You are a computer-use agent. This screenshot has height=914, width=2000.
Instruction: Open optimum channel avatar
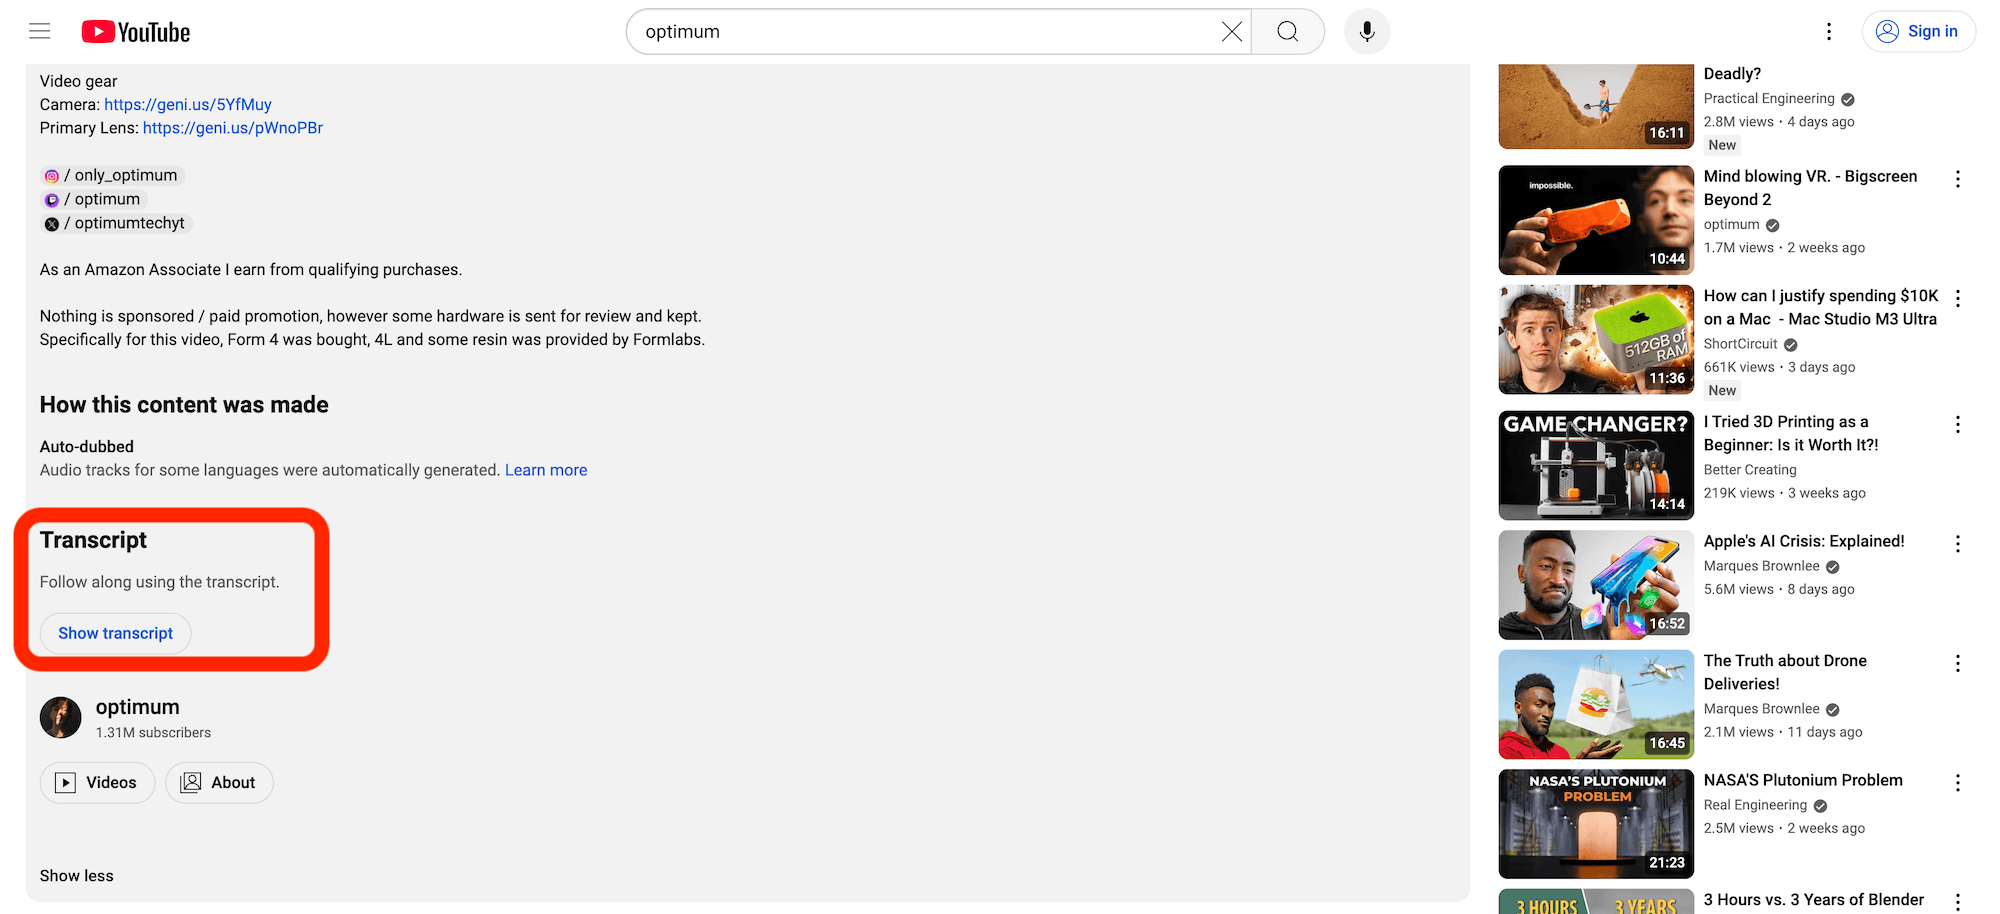(x=61, y=718)
